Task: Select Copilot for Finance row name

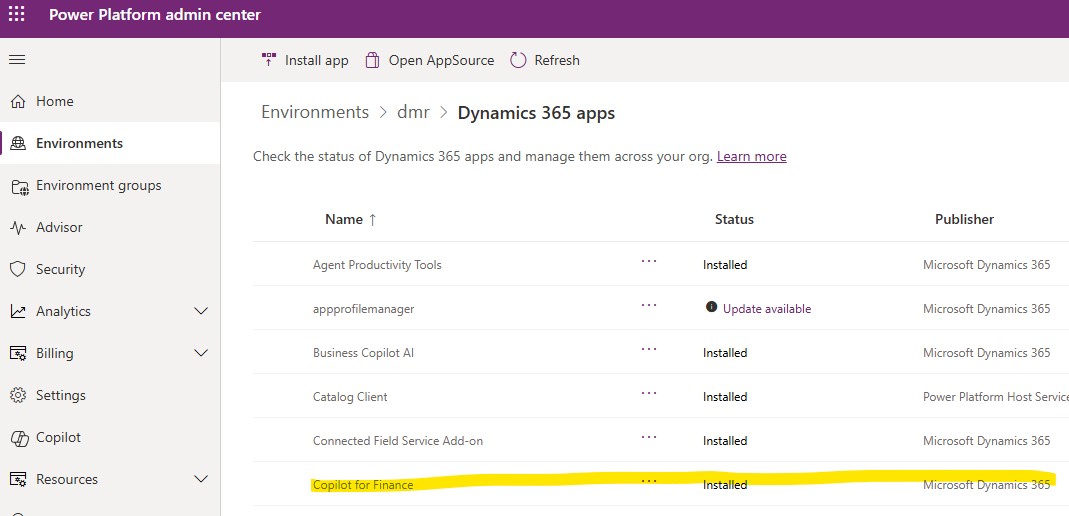Action: (x=363, y=485)
